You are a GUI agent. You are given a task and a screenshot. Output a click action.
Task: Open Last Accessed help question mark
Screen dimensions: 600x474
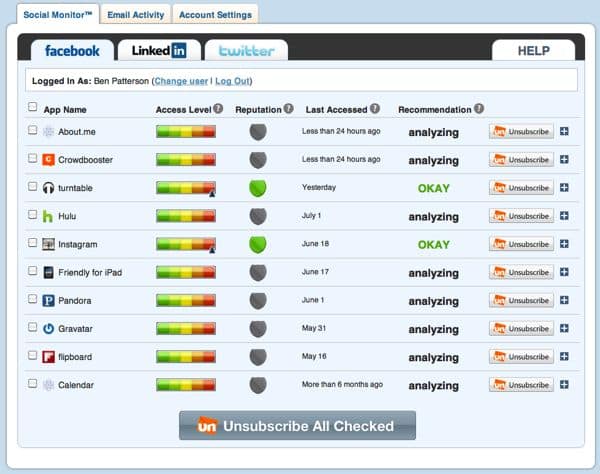point(375,109)
